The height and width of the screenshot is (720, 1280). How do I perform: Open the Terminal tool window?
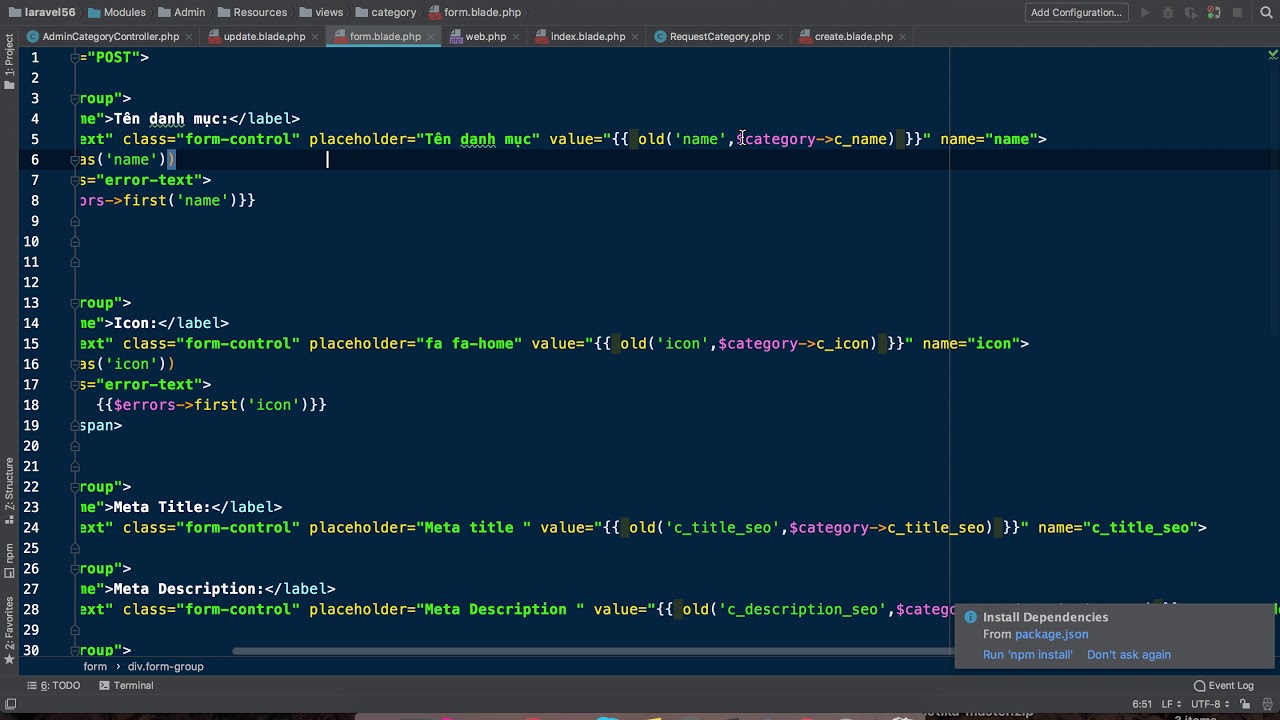pos(126,686)
